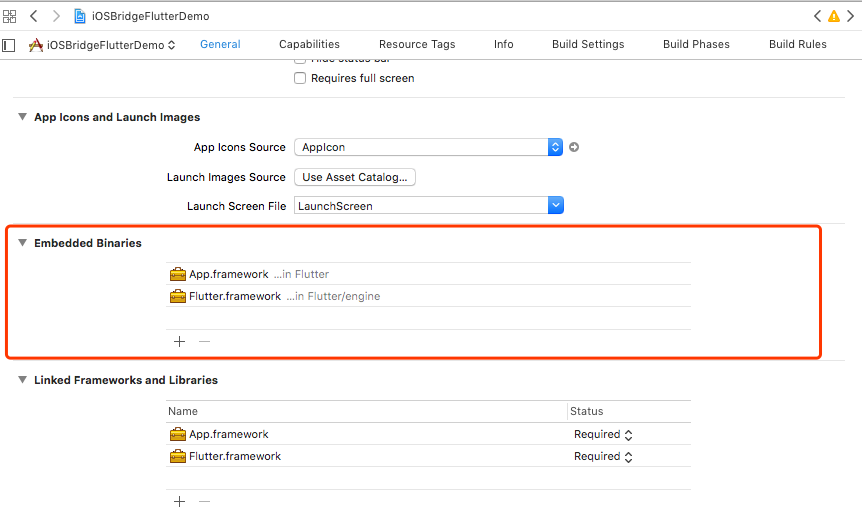Click the LaunchScreen file text field
Image resolution: width=862 pixels, height=520 pixels.
click(421, 206)
